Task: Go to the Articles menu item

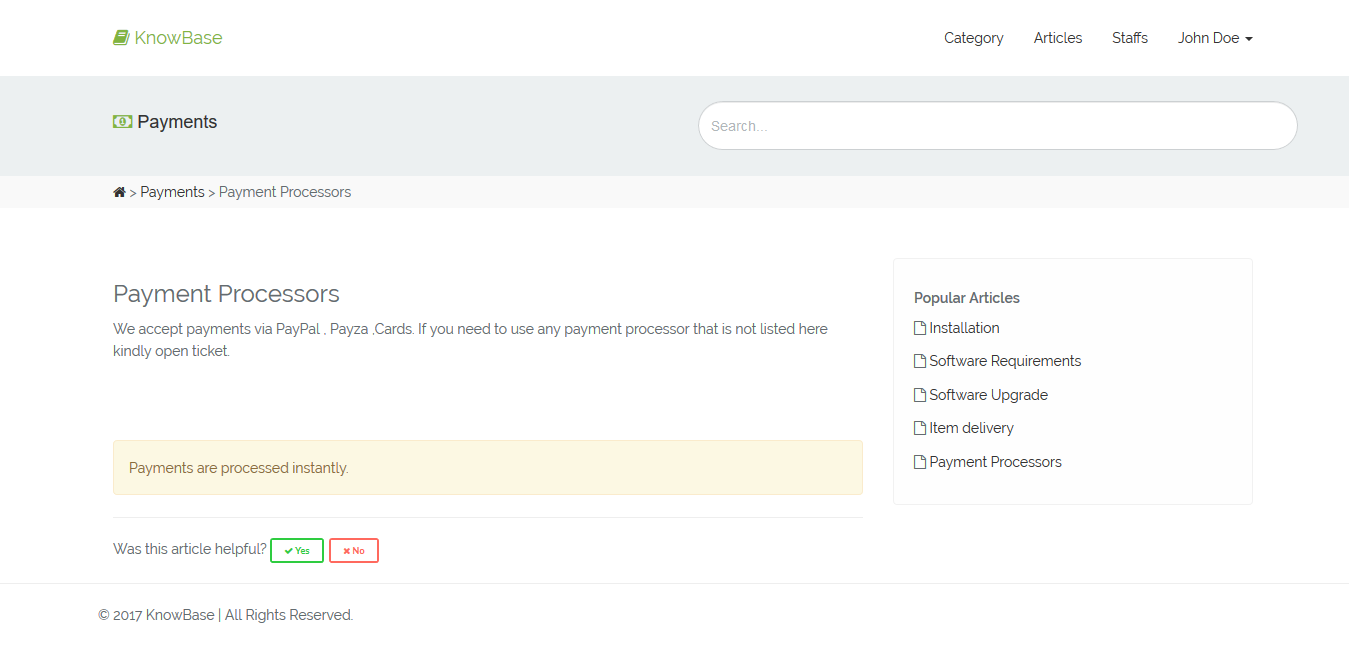Action: coord(1057,38)
